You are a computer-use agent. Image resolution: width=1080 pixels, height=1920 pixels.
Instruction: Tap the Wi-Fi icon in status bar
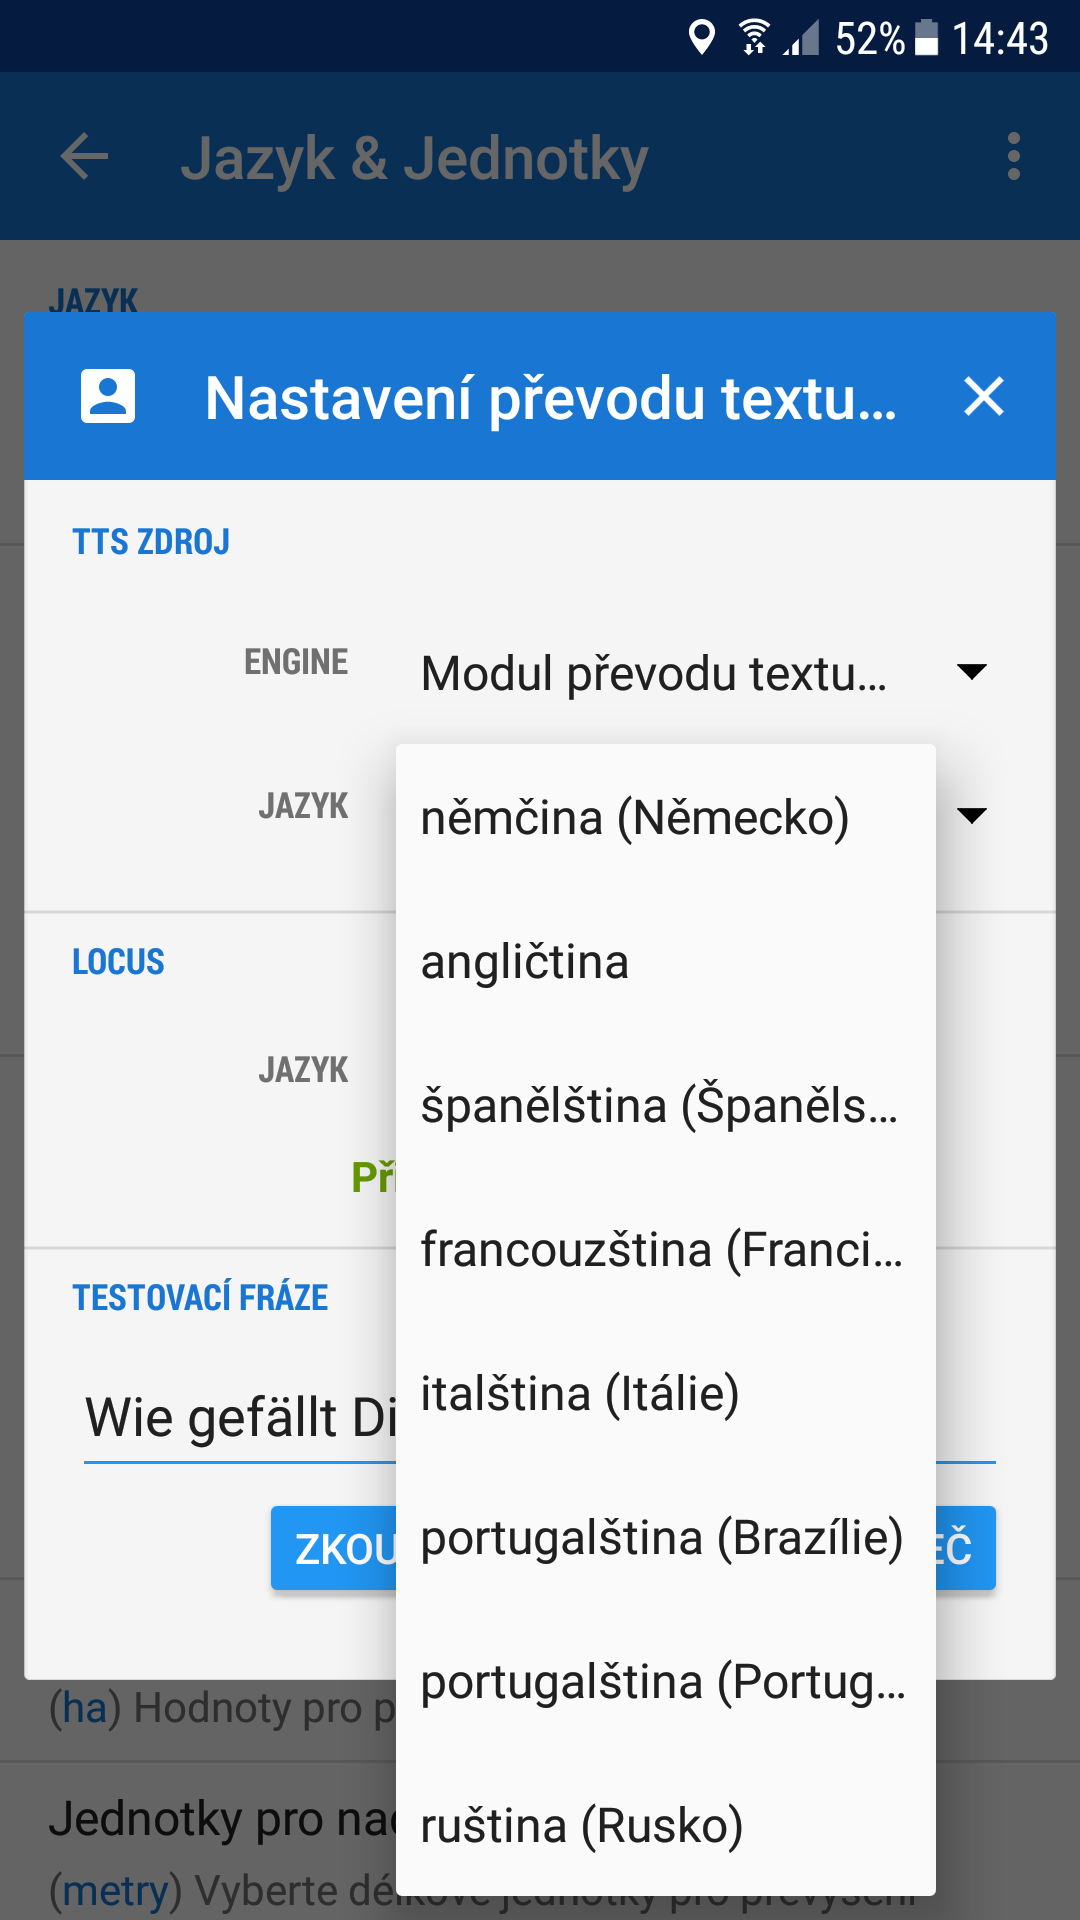pyautogui.click(x=754, y=38)
